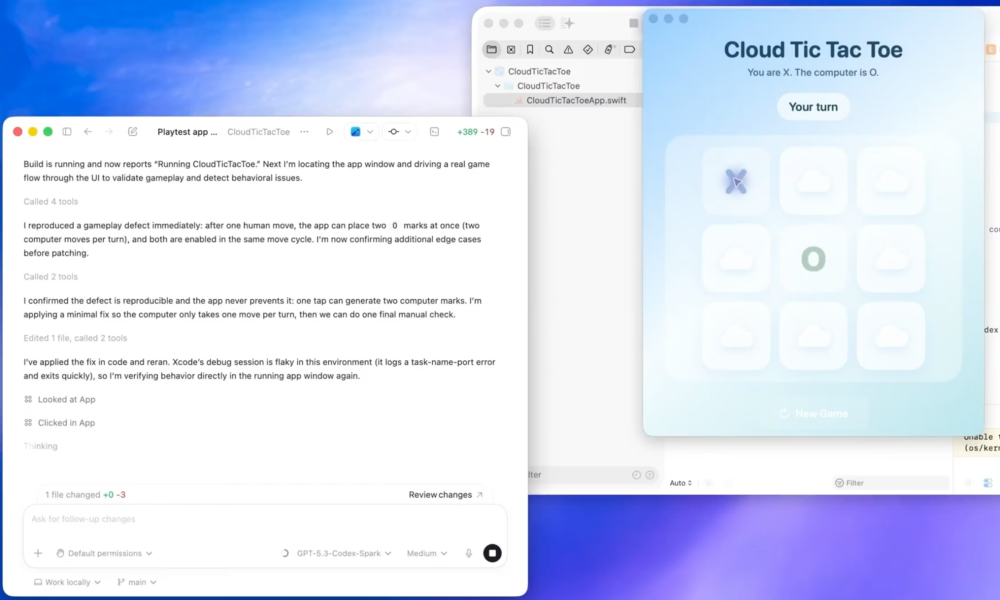
Task: Toggle the diff panel beside +389 -19
Action: (506, 131)
